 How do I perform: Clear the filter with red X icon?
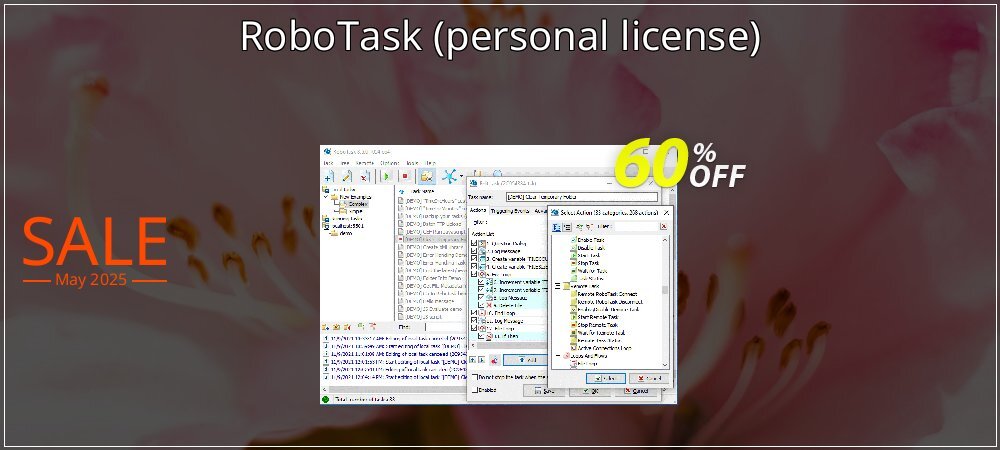pos(663,227)
